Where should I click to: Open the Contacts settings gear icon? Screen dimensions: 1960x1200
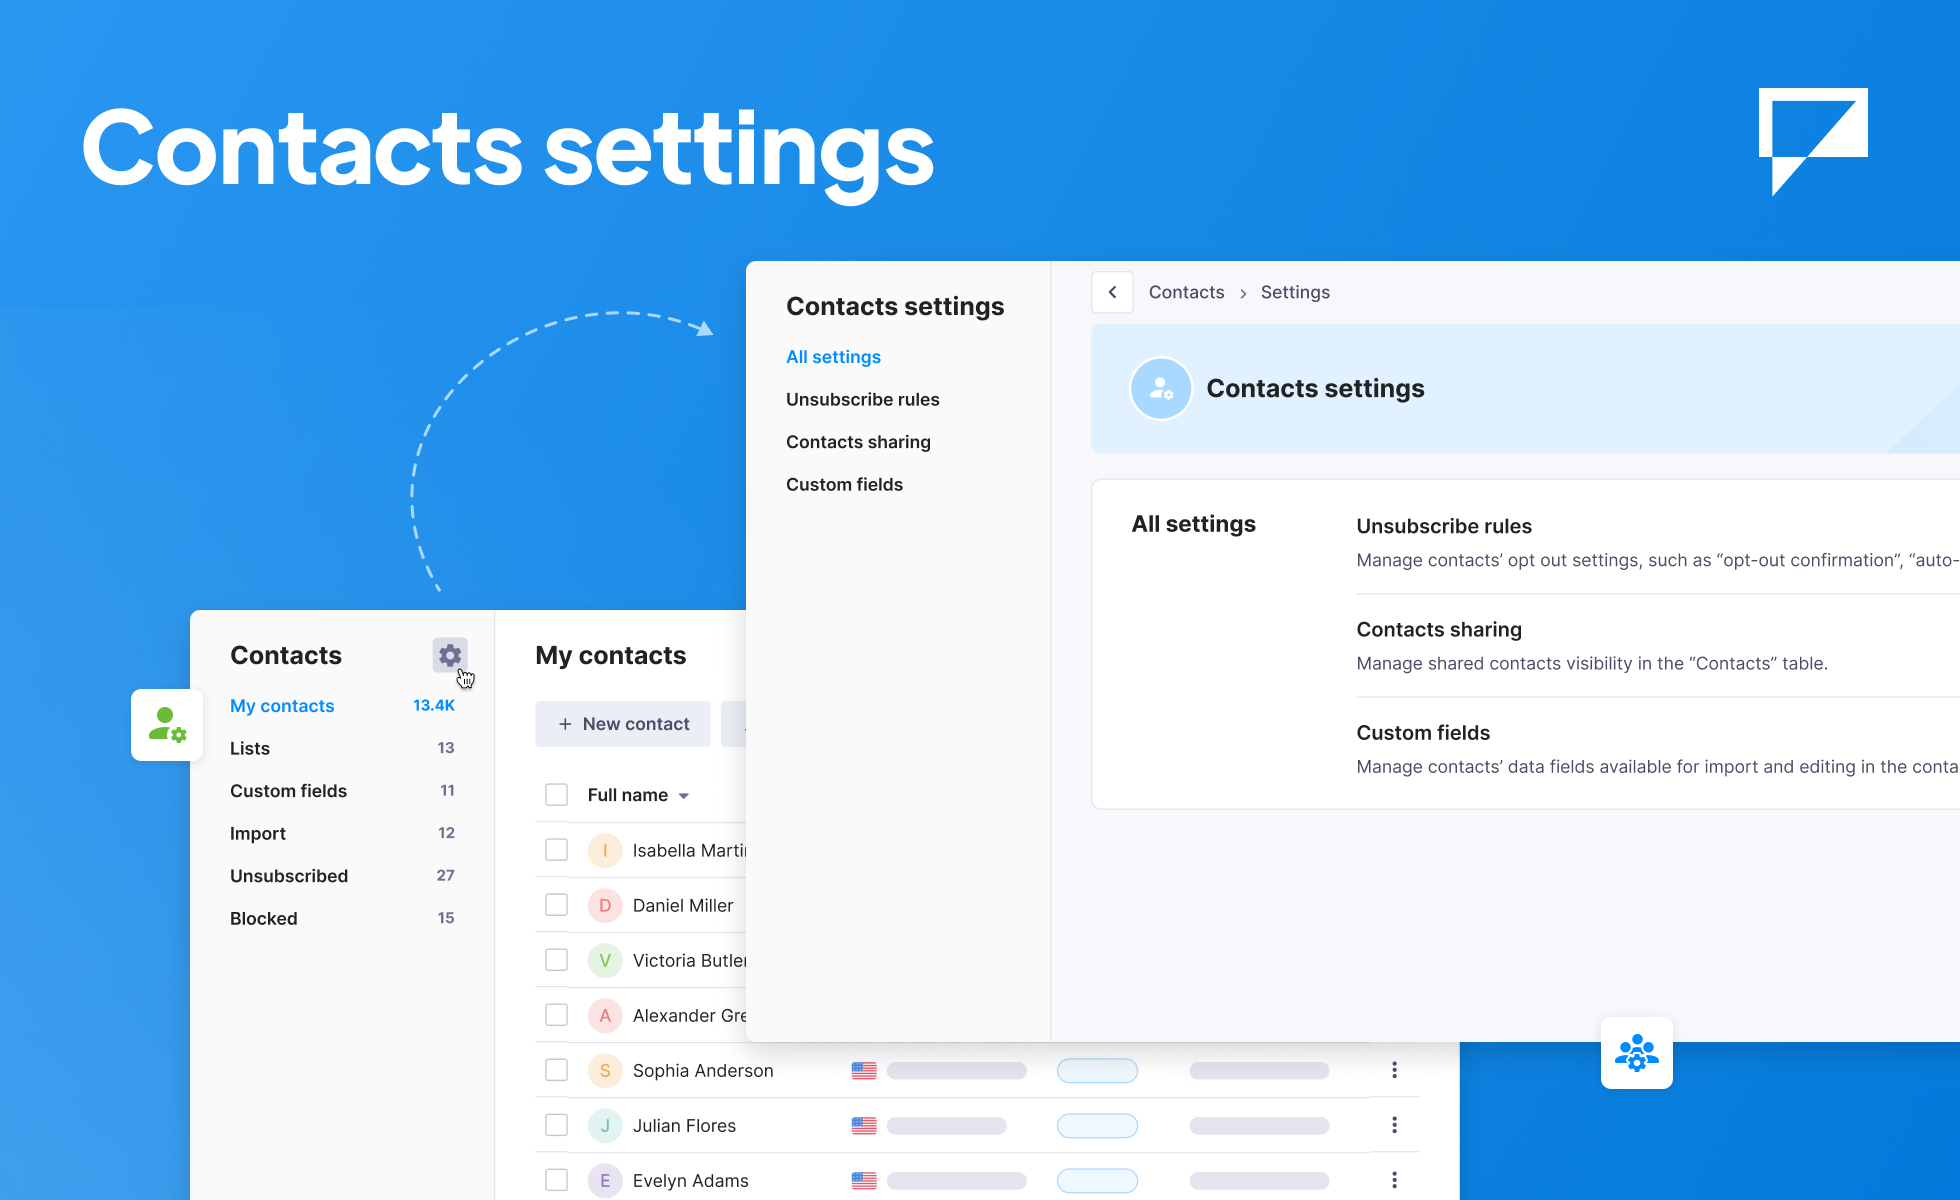(449, 655)
